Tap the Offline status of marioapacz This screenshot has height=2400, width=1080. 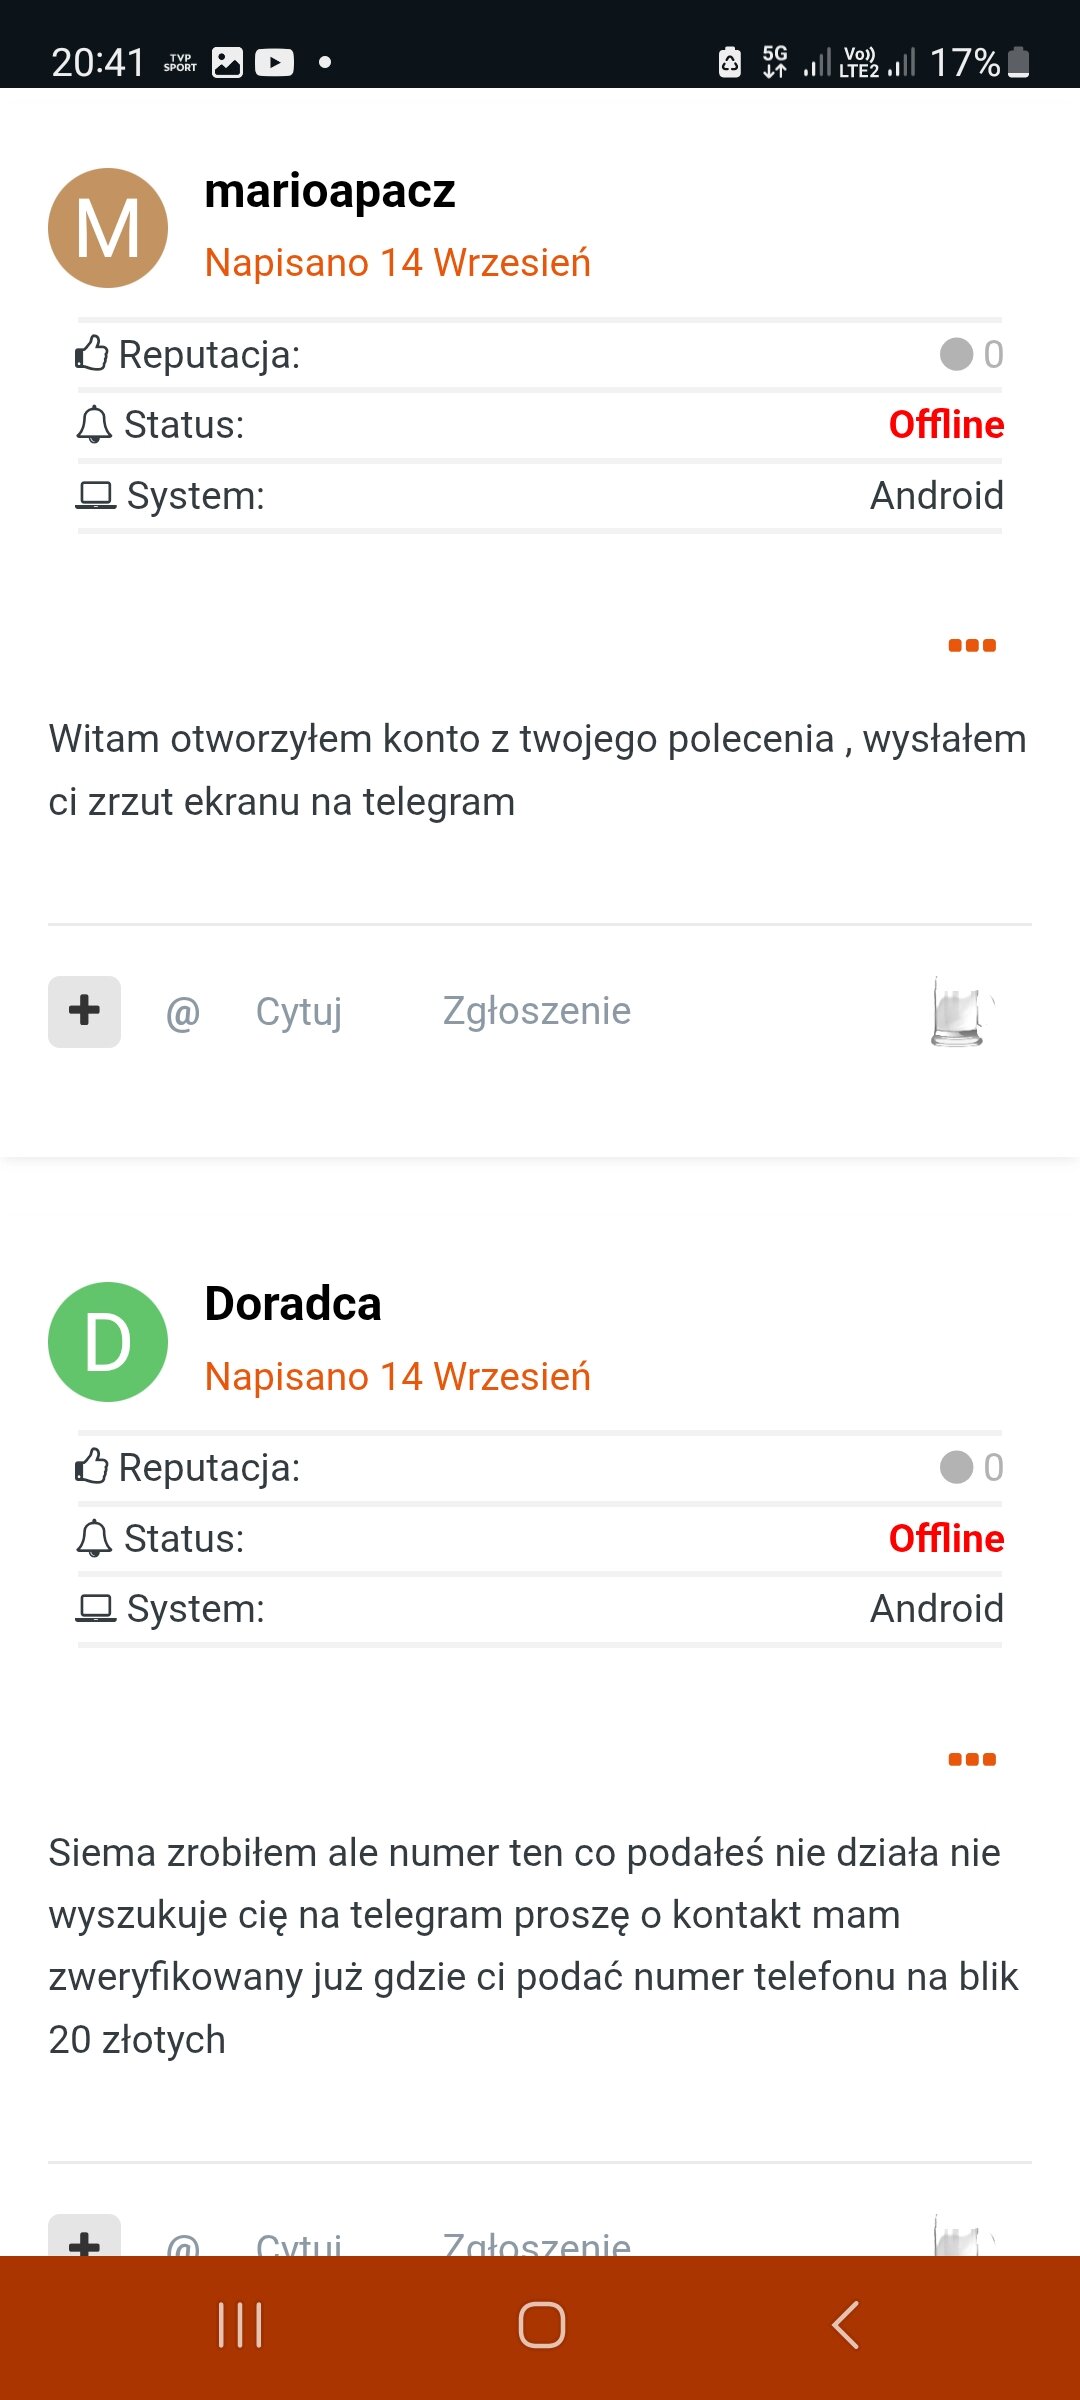(x=945, y=425)
